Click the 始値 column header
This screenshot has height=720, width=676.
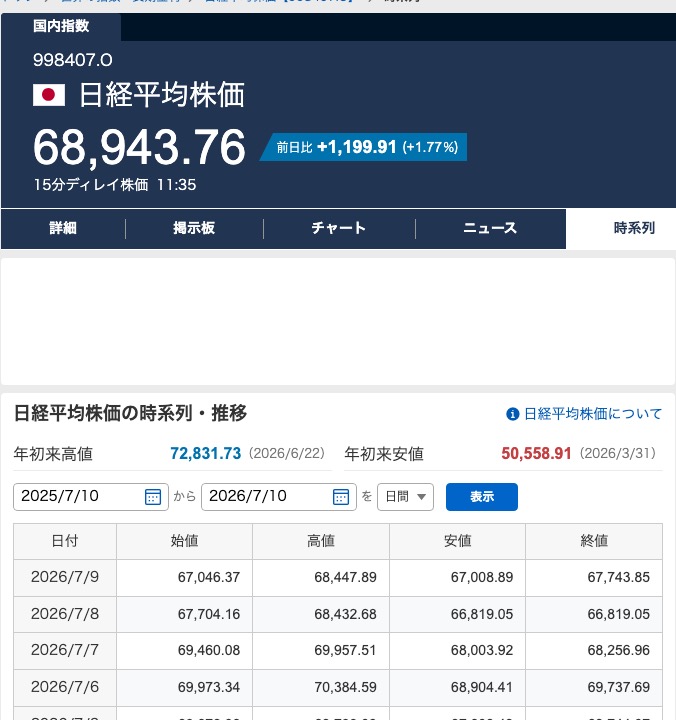(184, 541)
